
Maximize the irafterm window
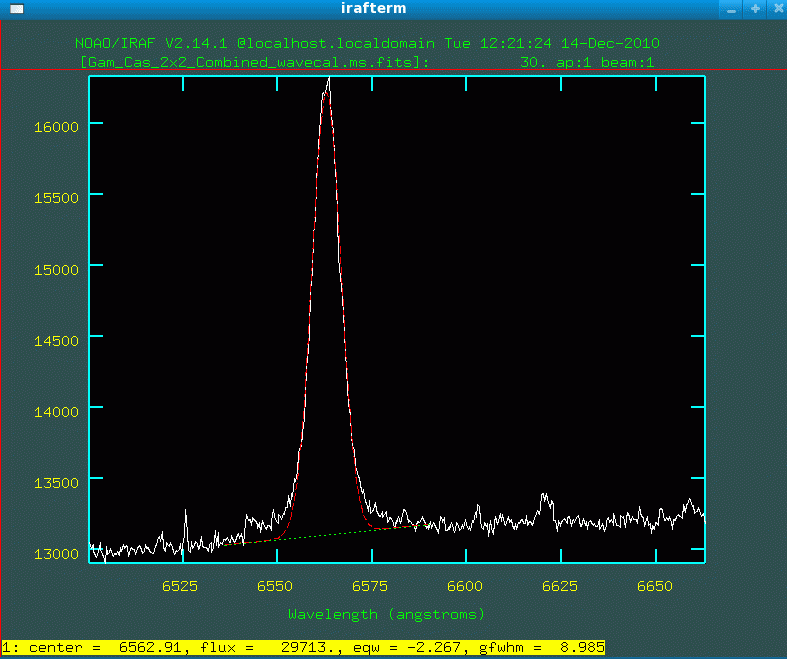pyautogui.click(x=753, y=9)
